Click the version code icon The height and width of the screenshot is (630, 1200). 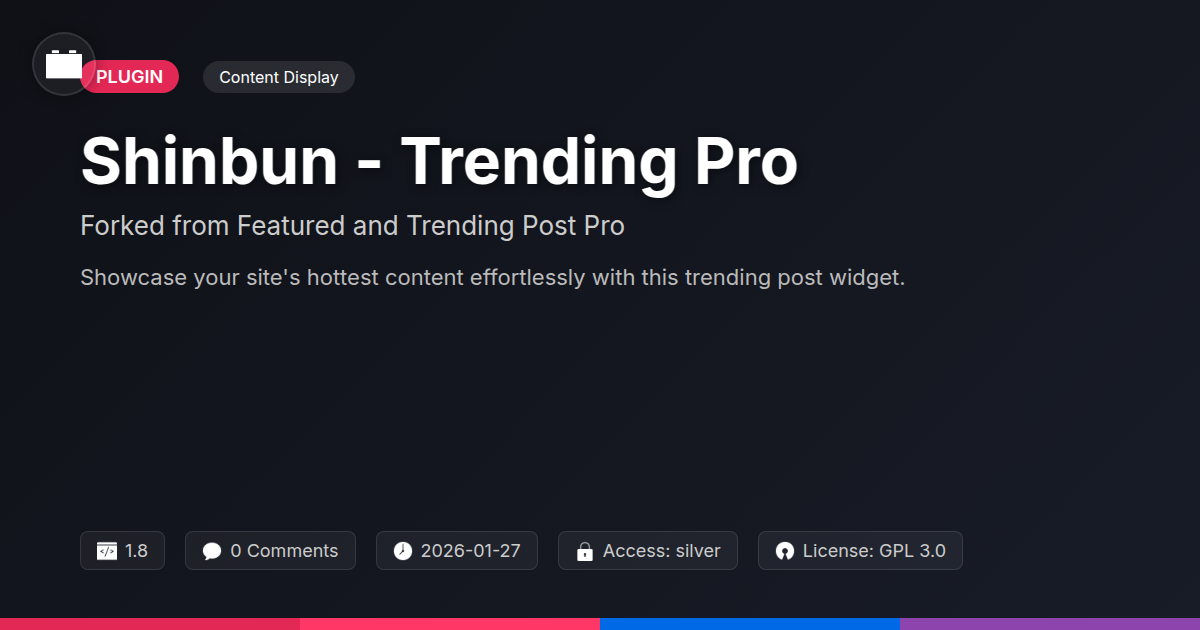click(x=107, y=551)
